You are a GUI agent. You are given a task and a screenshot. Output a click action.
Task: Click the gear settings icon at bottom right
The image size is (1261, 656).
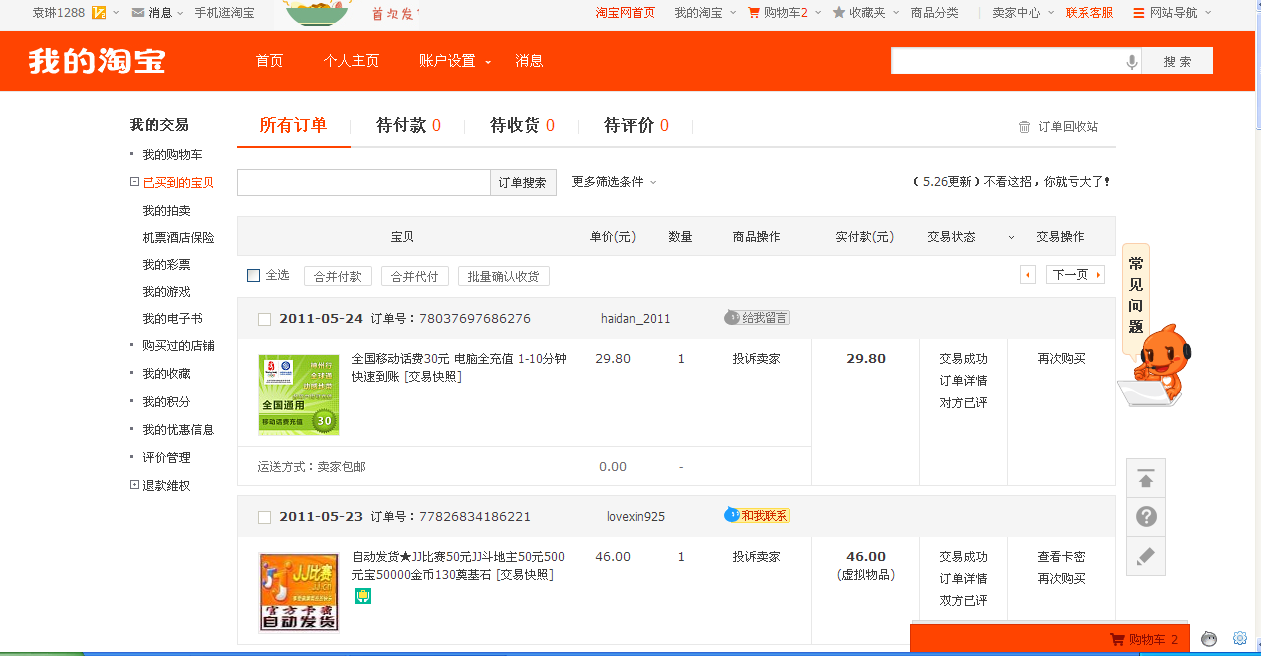1240,638
